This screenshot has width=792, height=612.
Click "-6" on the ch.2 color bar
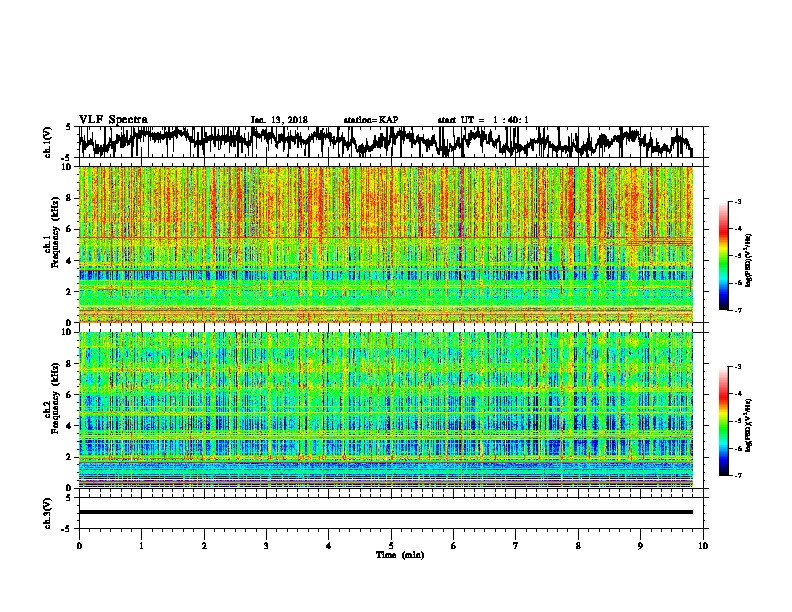(737, 448)
